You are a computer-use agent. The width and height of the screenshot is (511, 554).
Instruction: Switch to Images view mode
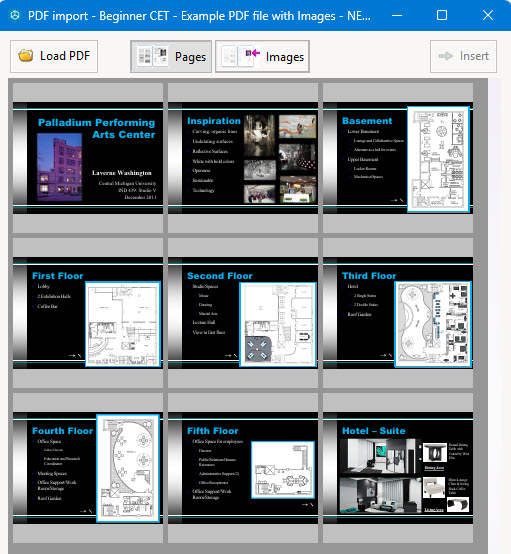point(262,57)
